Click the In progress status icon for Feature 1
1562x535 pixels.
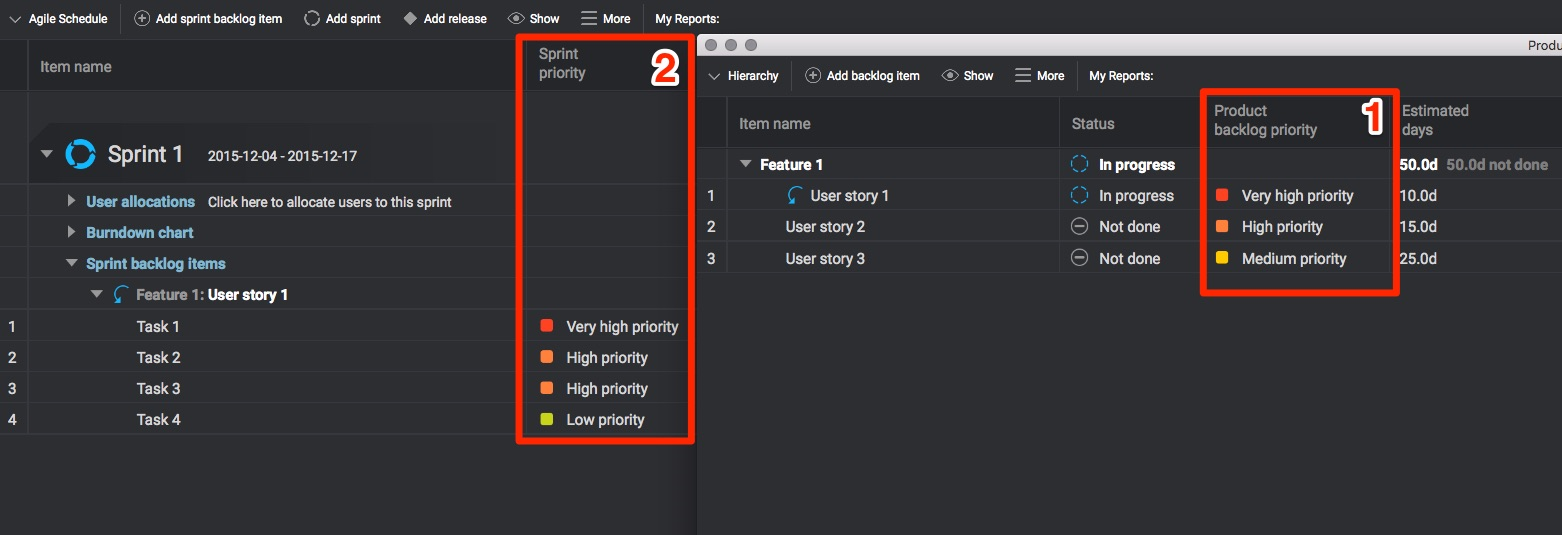coord(1079,165)
